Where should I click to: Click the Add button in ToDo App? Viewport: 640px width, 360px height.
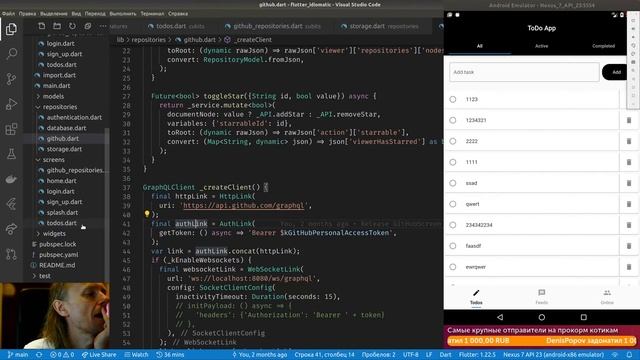click(x=615, y=72)
